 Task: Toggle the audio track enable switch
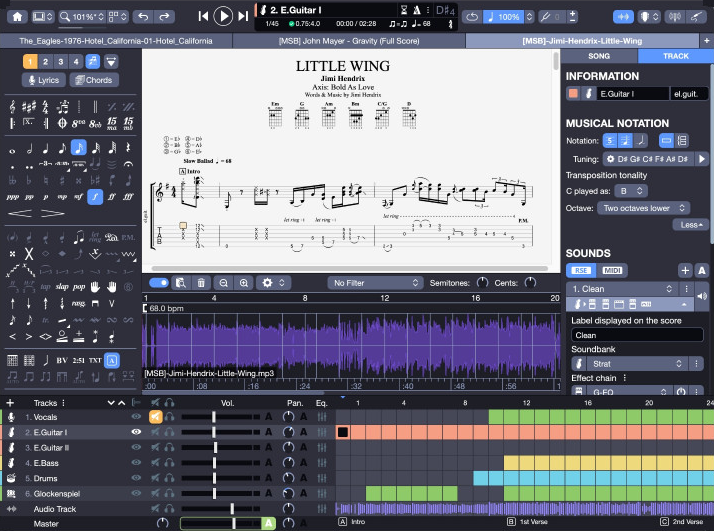(158, 283)
